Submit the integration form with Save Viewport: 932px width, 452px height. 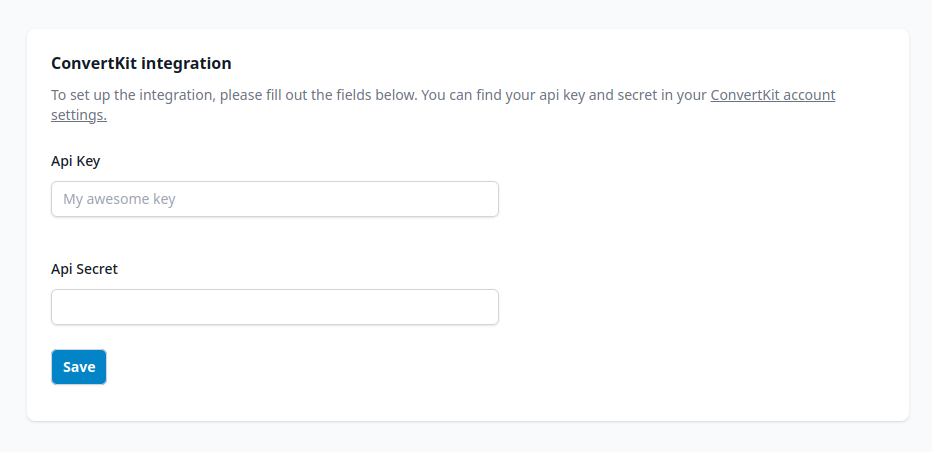[79, 367]
